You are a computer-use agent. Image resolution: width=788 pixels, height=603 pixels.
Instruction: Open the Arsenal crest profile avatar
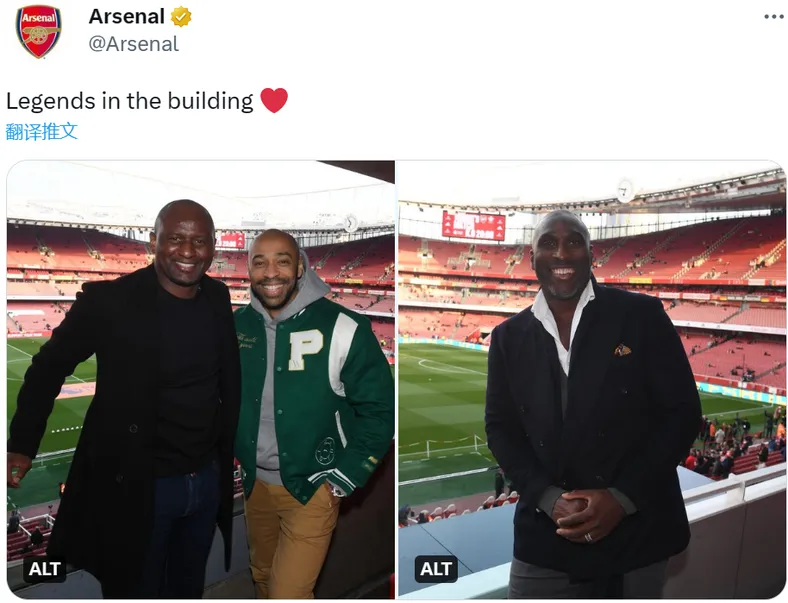point(39,32)
